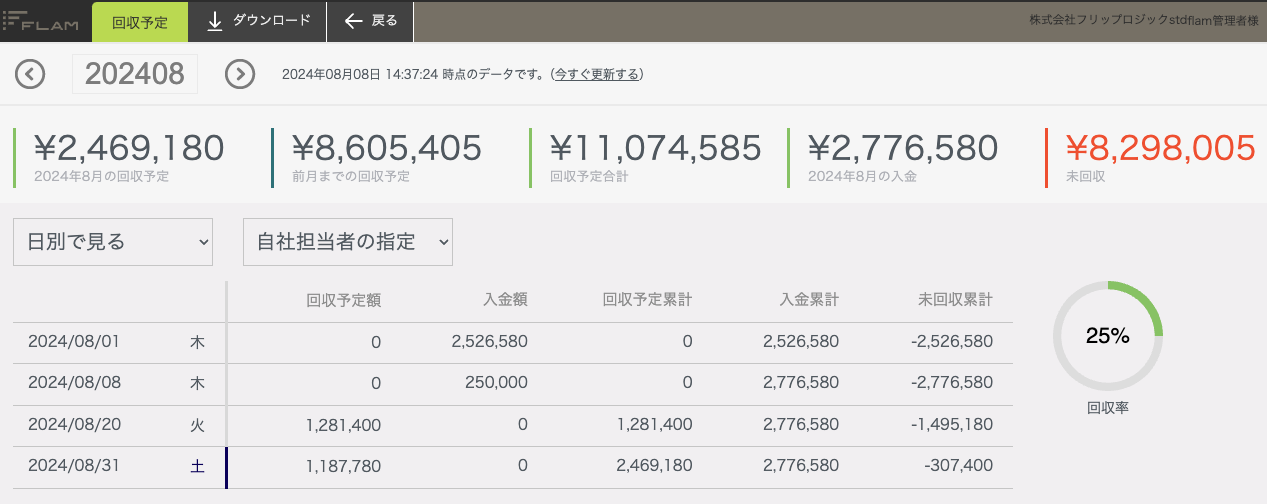Click the 今すぐ更新する link
Viewport: 1267px width, 504px height.
pyautogui.click(x=597, y=74)
